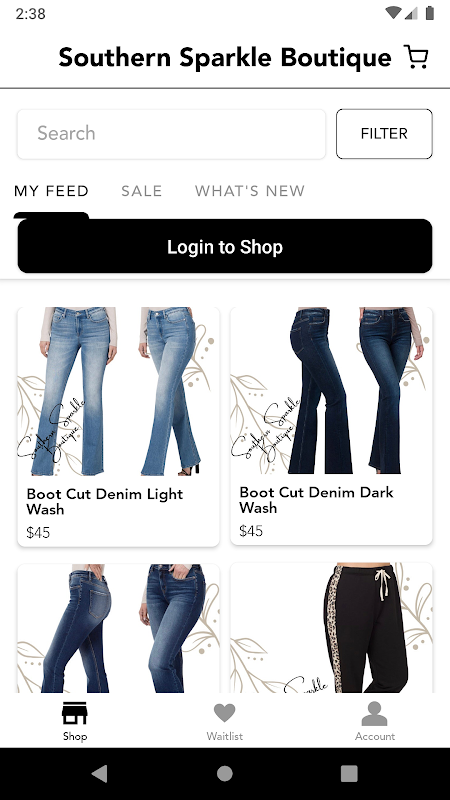
Task: Tap the battery status icon
Action: (430, 13)
